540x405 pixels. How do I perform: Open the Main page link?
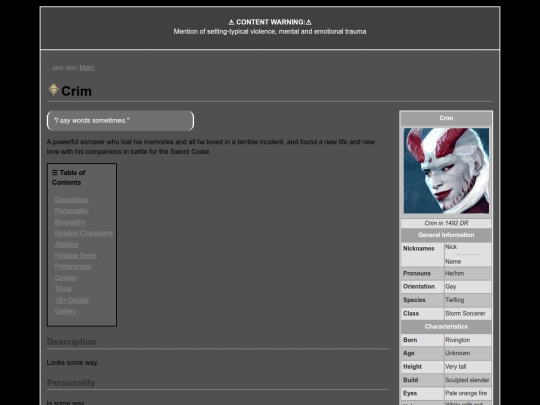(86, 68)
